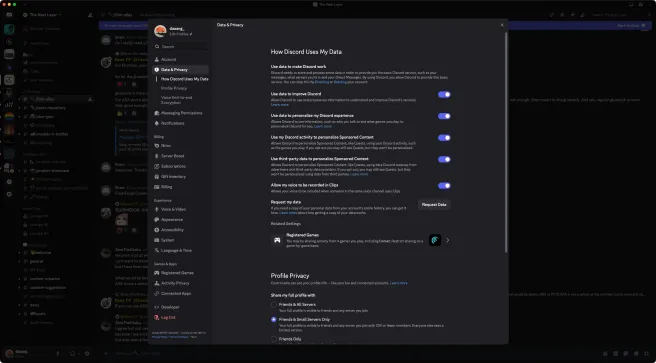Screen dimensions: 656x363
Task: Click the Activity Privacy icon
Action: tap(157, 283)
